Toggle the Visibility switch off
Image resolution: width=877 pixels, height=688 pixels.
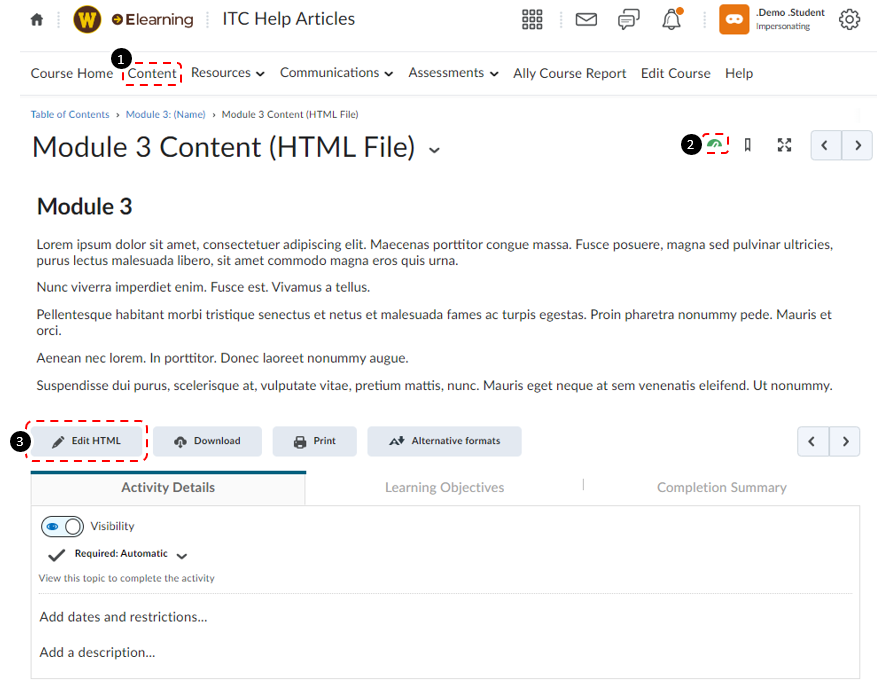pyautogui.click(x=62, y=526)
